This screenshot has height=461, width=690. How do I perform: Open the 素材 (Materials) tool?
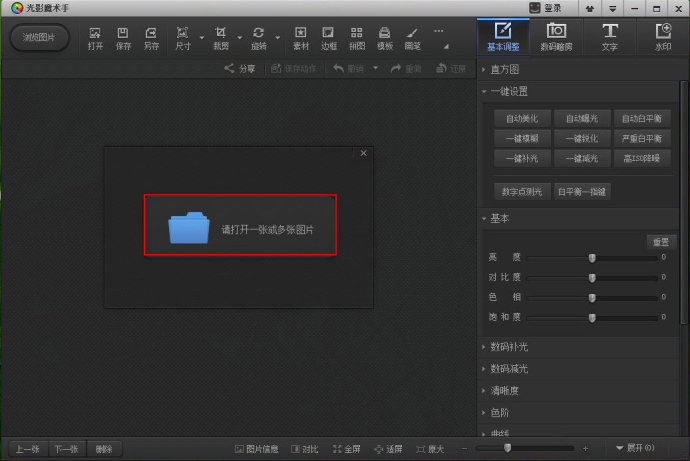pyautogui.click(x=300, y=38)
